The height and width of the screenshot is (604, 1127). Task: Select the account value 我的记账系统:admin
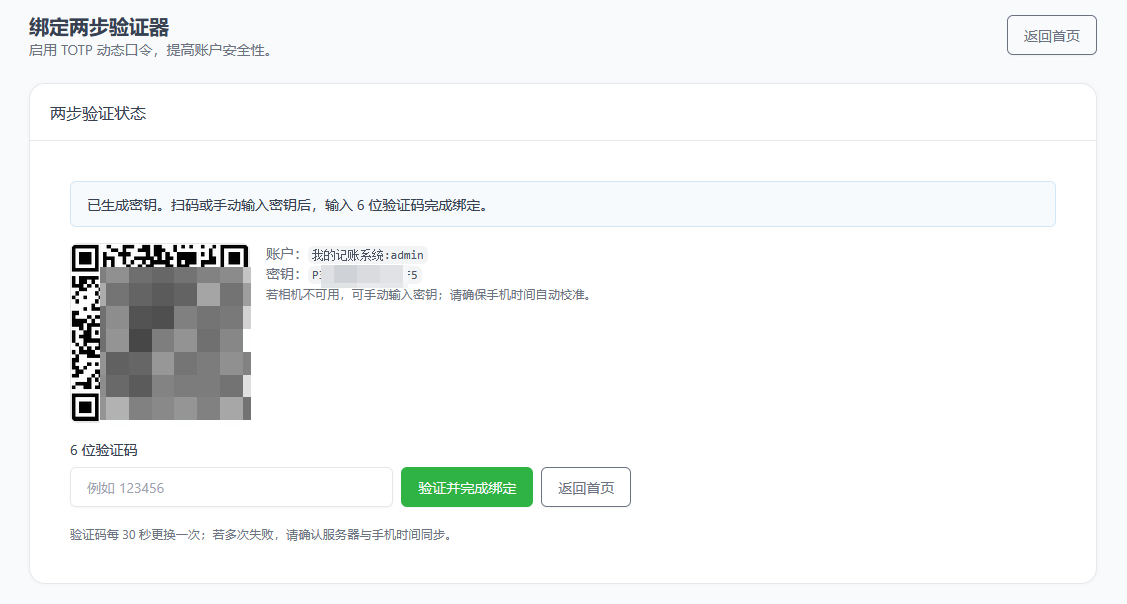(x=368, y=255)
